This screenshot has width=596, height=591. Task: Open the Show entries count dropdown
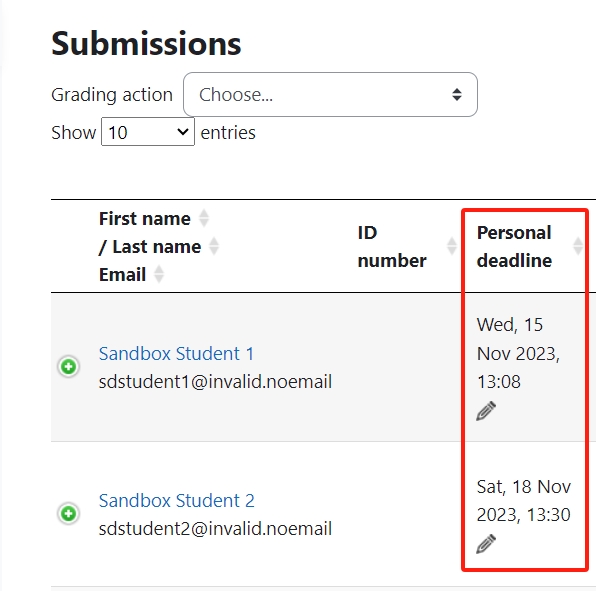148,132
